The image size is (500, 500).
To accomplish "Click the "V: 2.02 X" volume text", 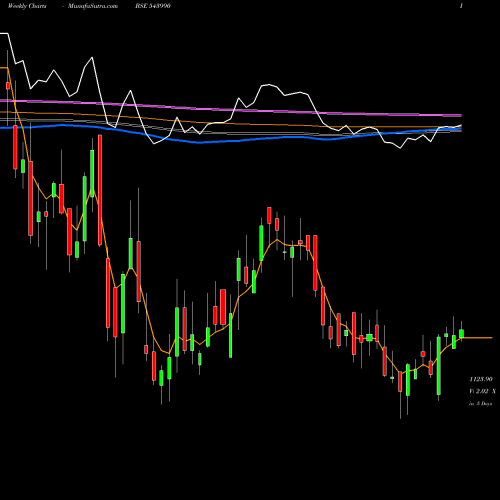I will click(x=482, y=391).
